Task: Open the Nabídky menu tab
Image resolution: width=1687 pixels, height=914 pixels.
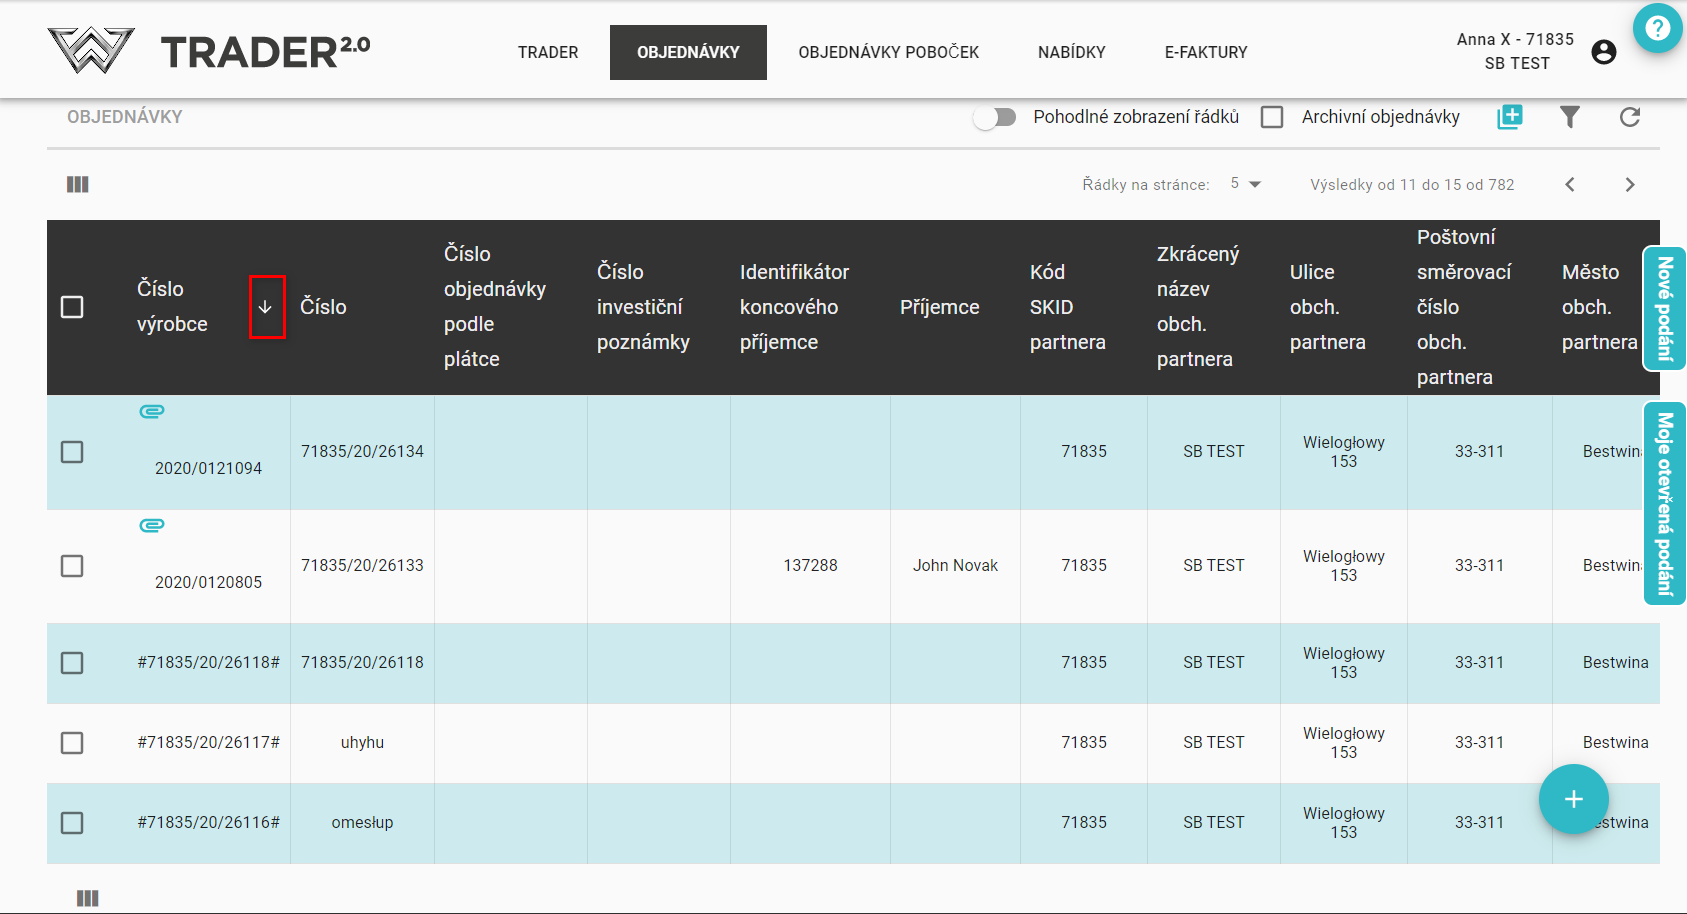Action: [1071, 52]
